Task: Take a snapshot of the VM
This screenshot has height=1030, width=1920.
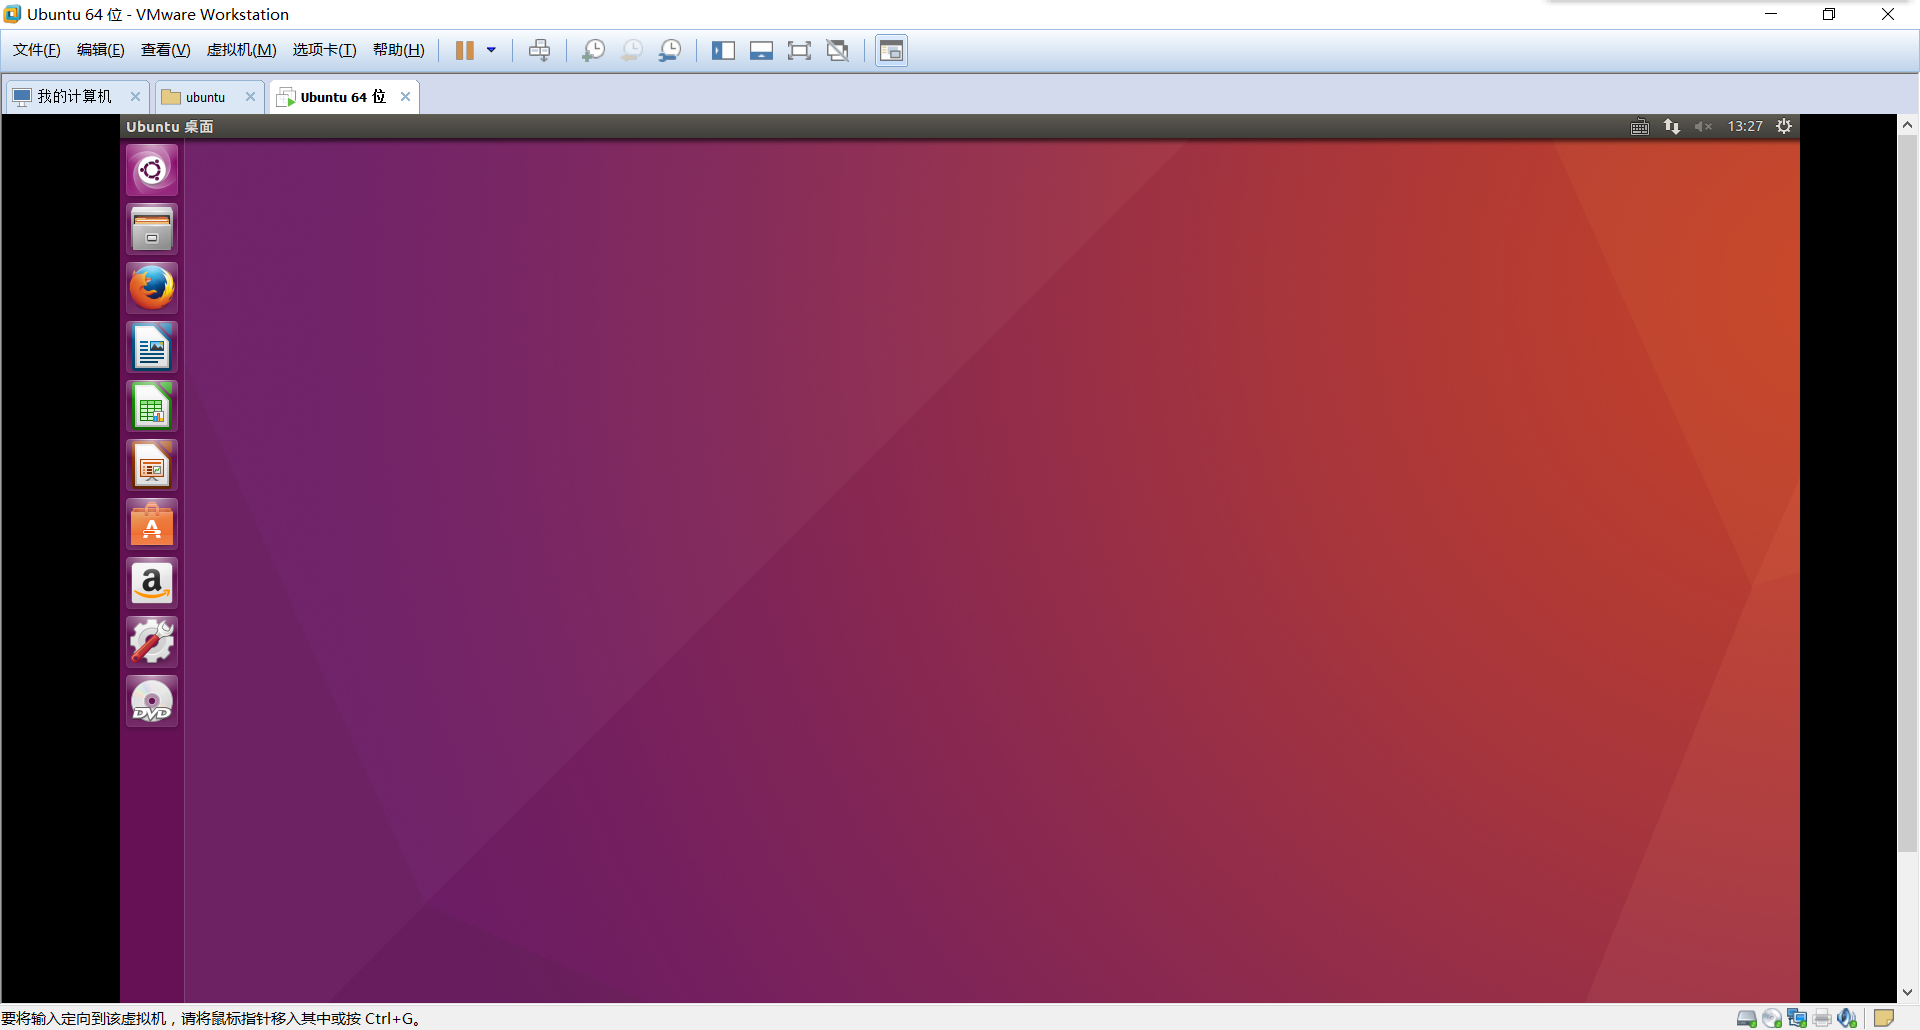Action: (594, 51)
